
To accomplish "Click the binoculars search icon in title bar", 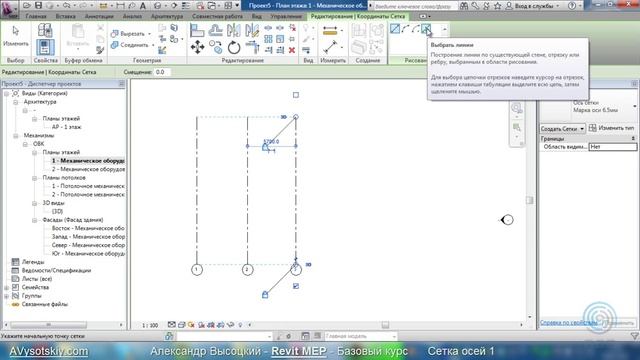I will coord(464,6).
